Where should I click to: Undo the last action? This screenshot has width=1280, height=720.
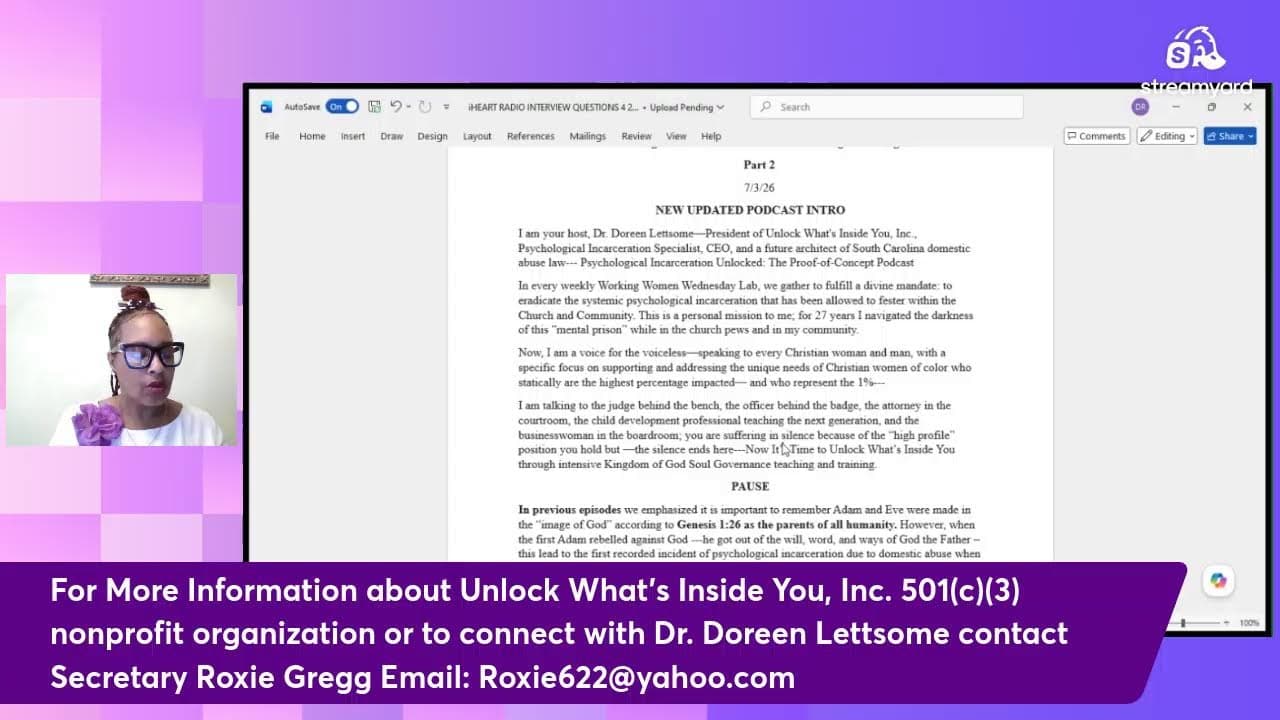coord(396,107)
